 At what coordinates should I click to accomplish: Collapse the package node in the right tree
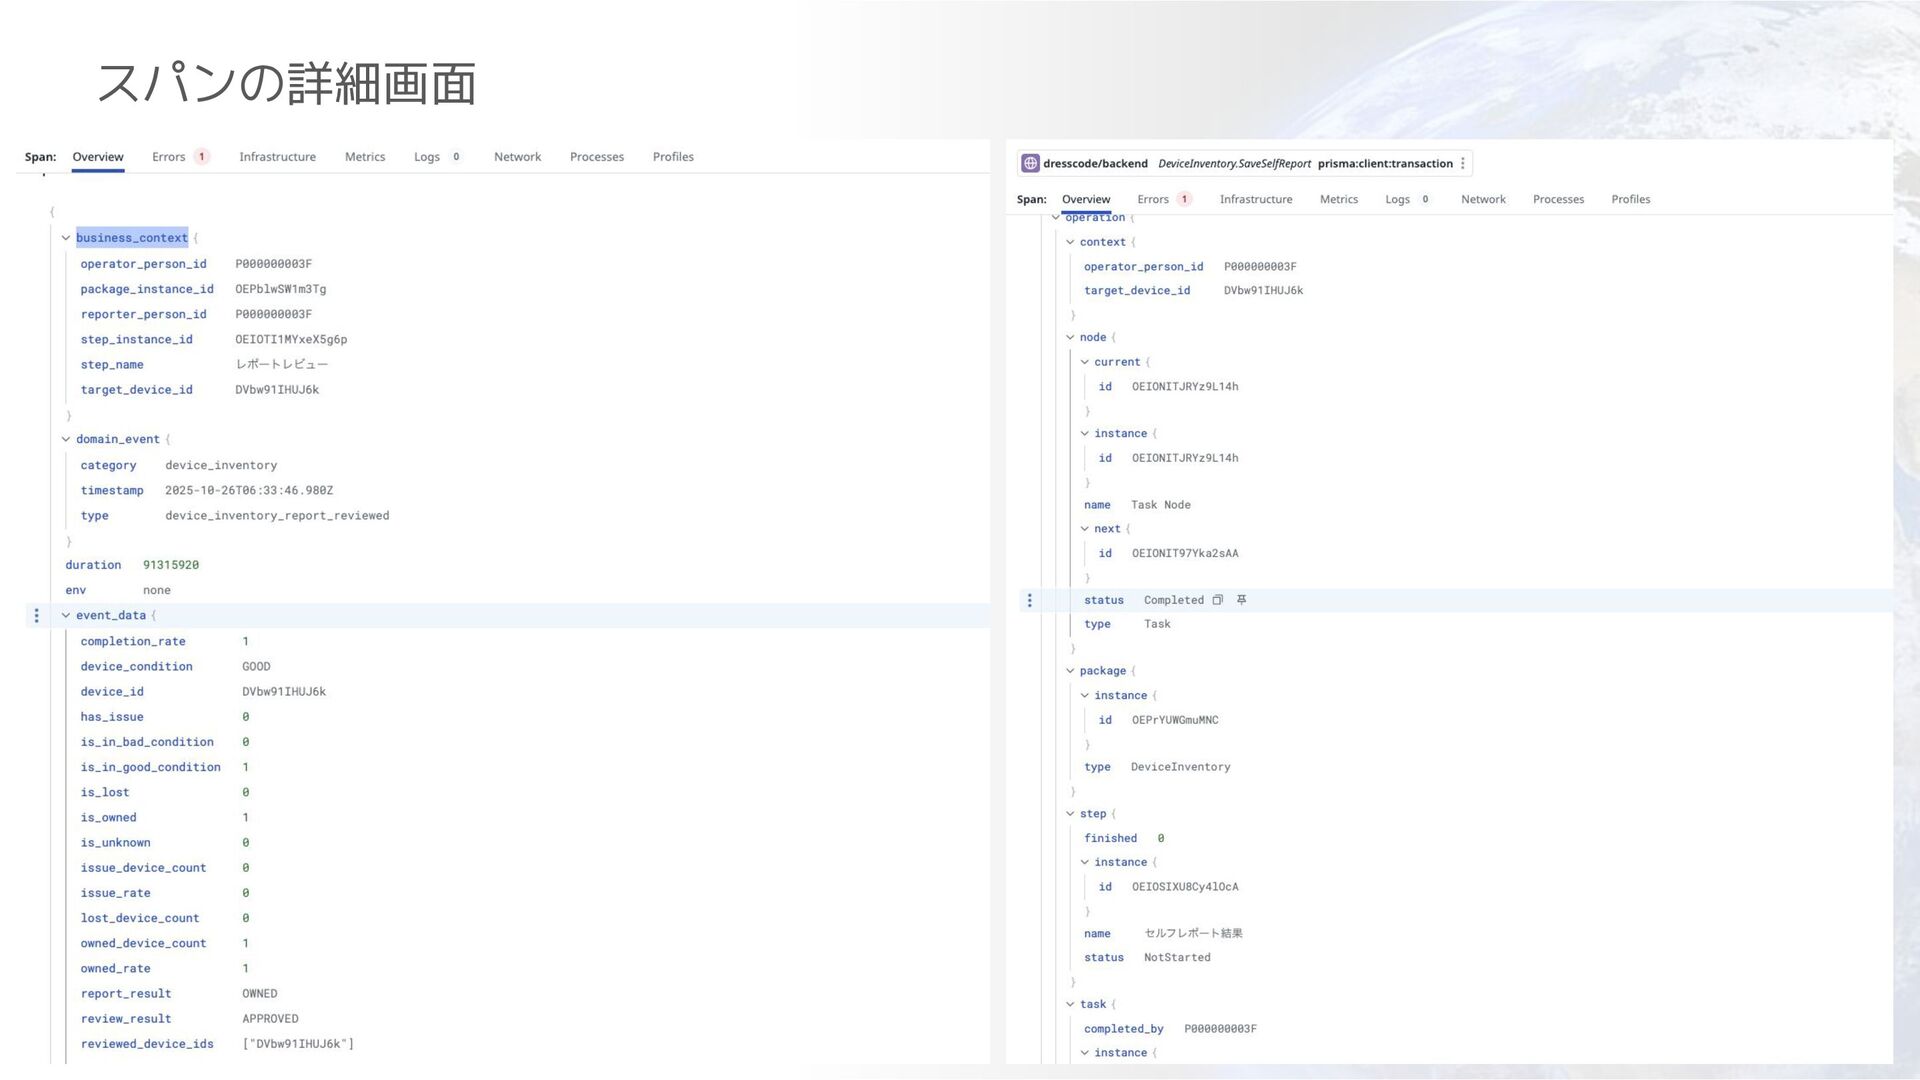1070,671
